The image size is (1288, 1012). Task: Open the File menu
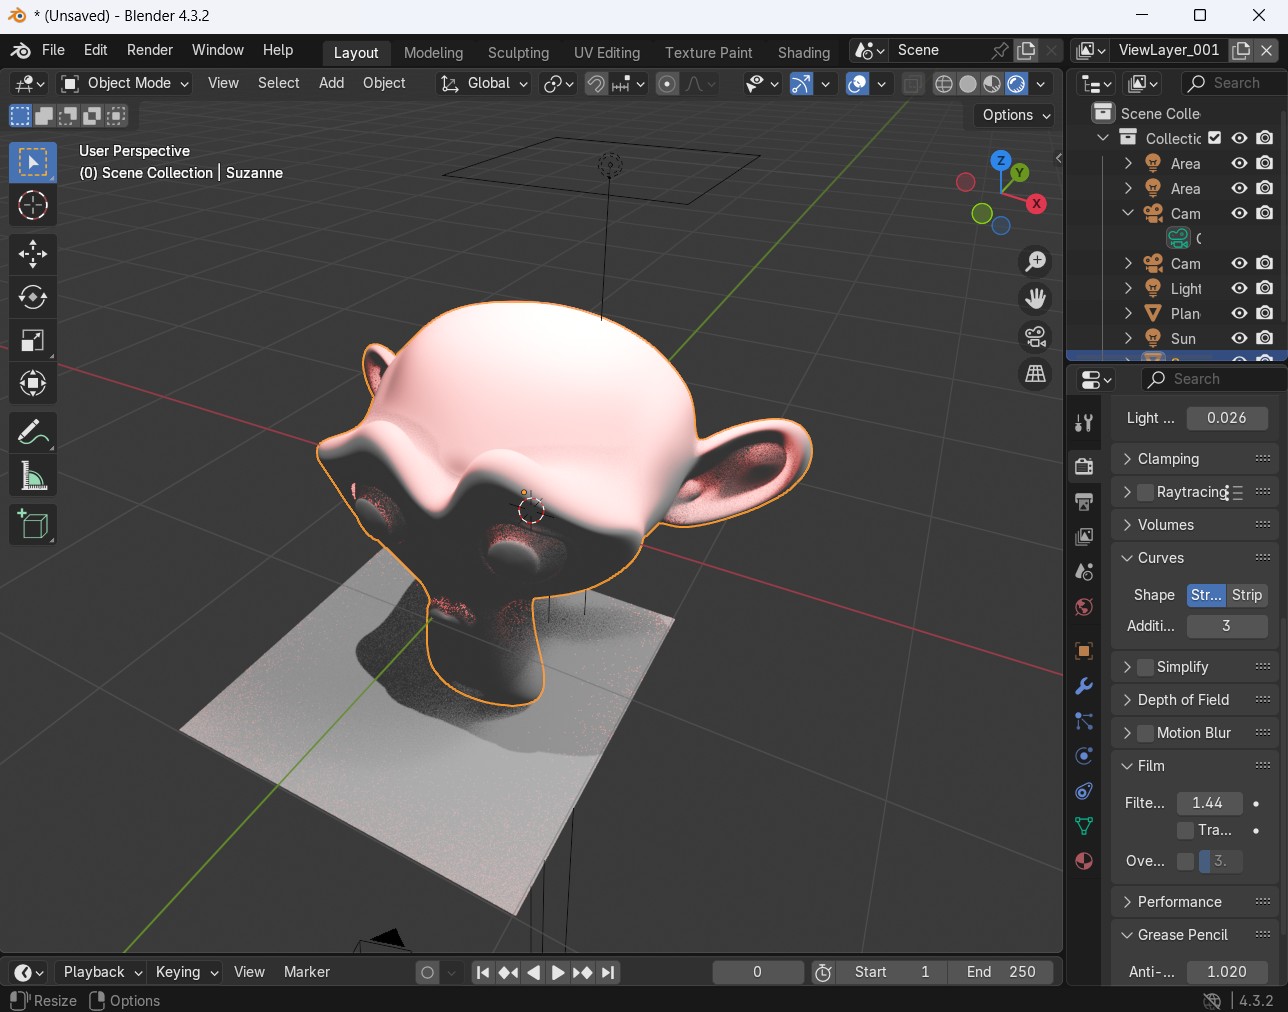point(53,50)
